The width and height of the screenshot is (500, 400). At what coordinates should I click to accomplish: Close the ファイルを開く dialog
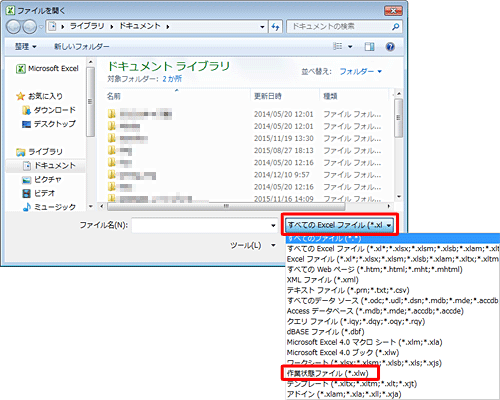coord(393,11)
